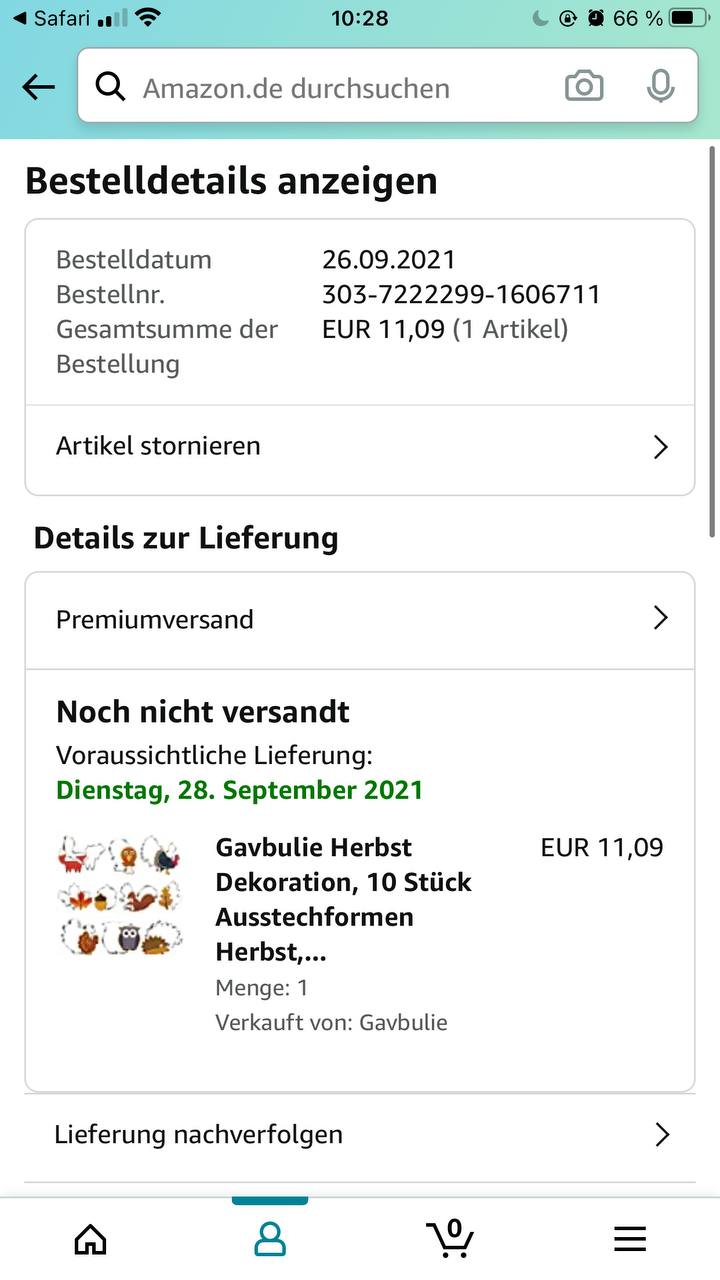Return to Safari via the status bar
Image resolution: width=720 pixels, height=1280 pixels.
click(50, 18)
